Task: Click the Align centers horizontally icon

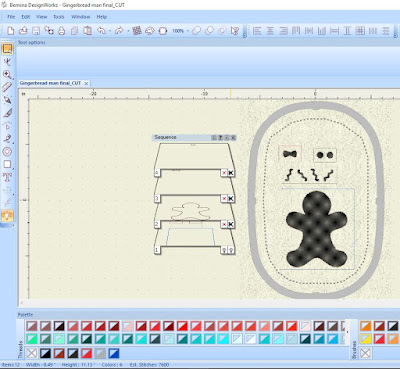Action: 270,31
